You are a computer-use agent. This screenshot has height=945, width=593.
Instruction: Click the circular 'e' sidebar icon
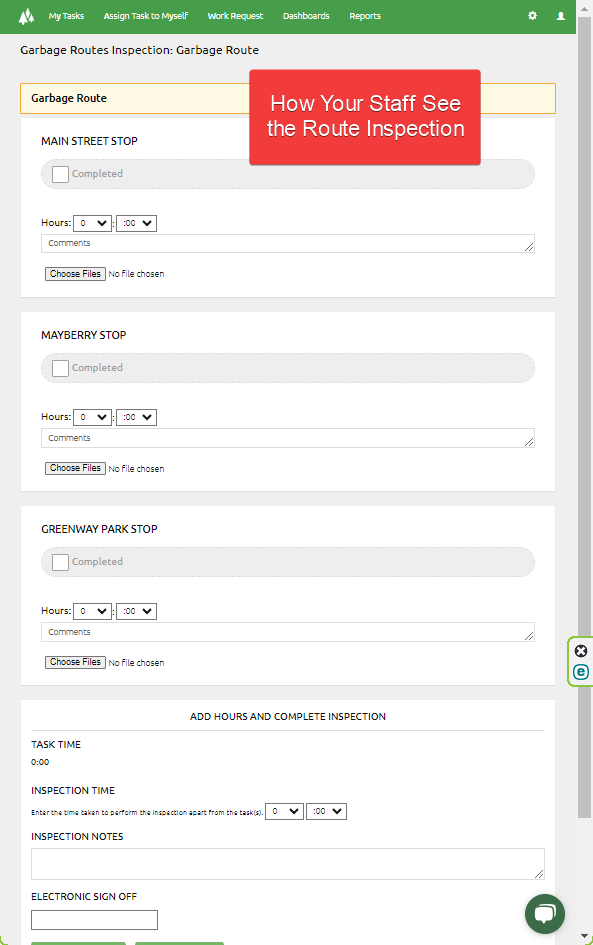pos(581,672)
